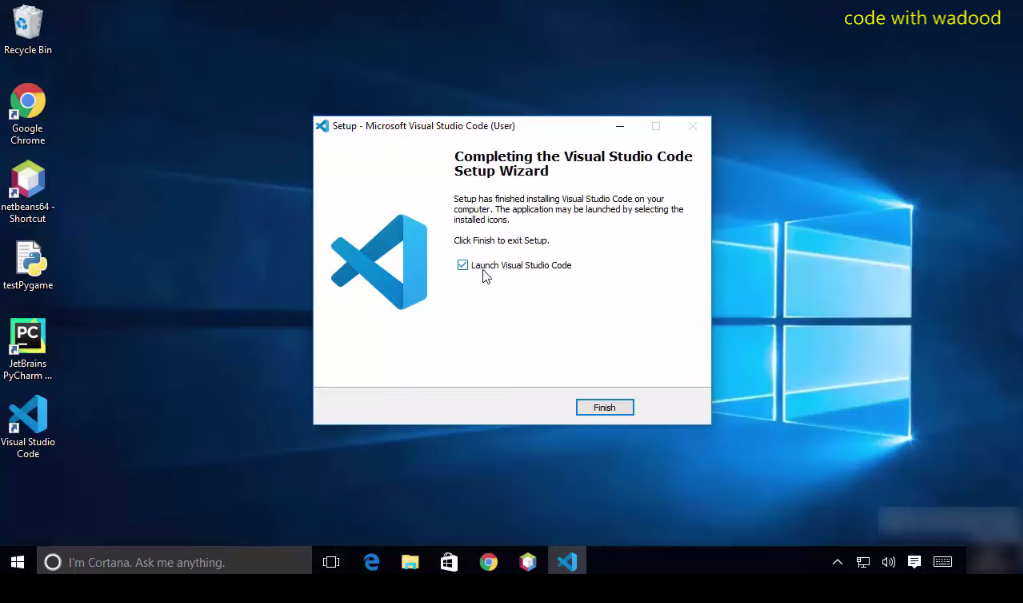
Task: Select the JetBrains PyCharm desktop shortcut
Action: click(x=27, y=349)
